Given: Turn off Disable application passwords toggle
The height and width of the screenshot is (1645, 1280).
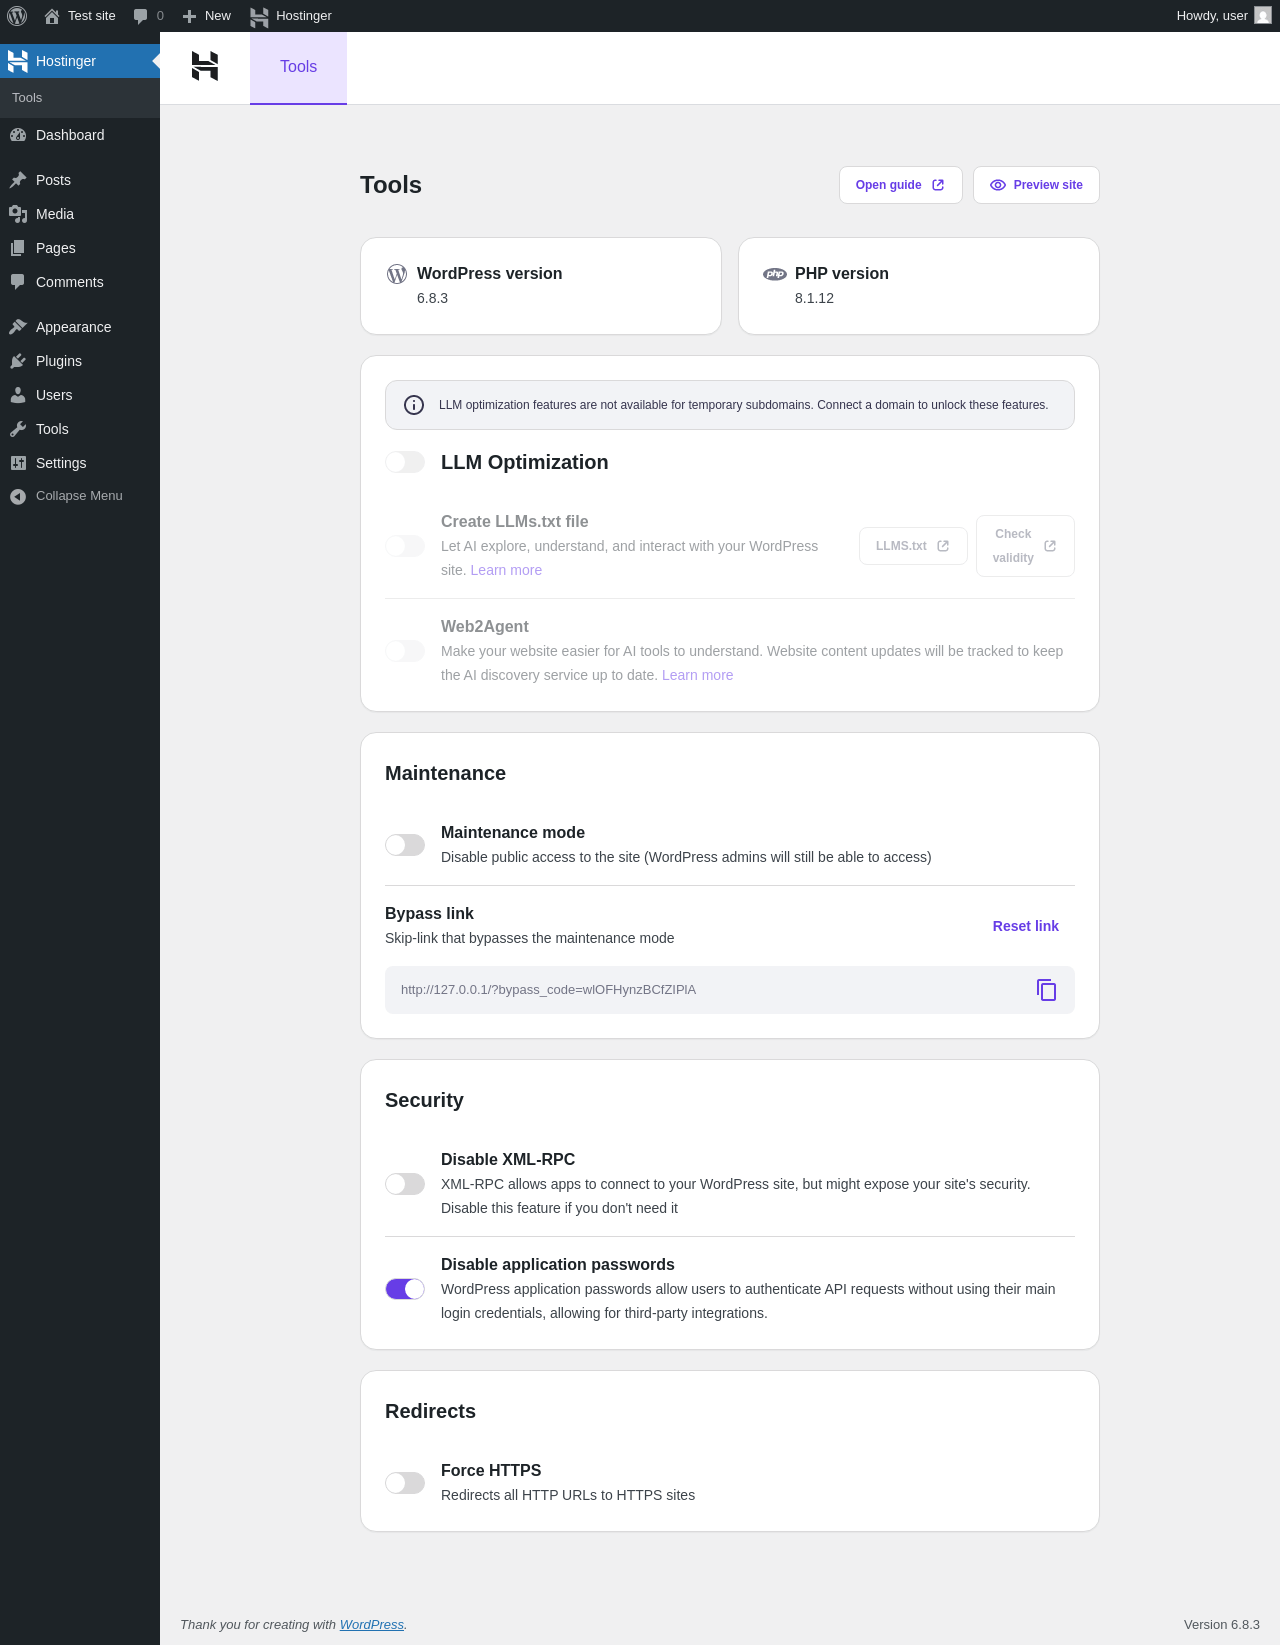Looking at the screenshot, I should click(405, 1289).
